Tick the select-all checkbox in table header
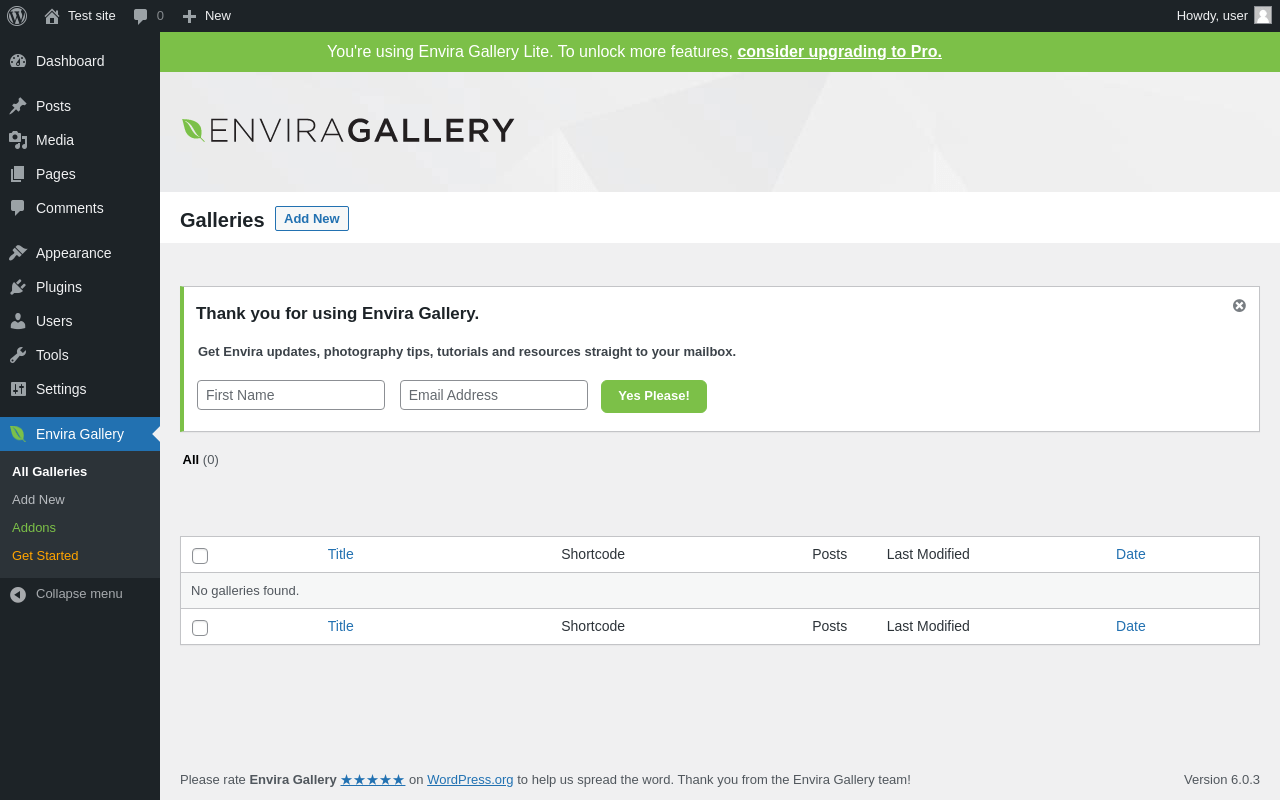Image resolution: width=1280 pixels, height=800 pixels. click(200, 556)
